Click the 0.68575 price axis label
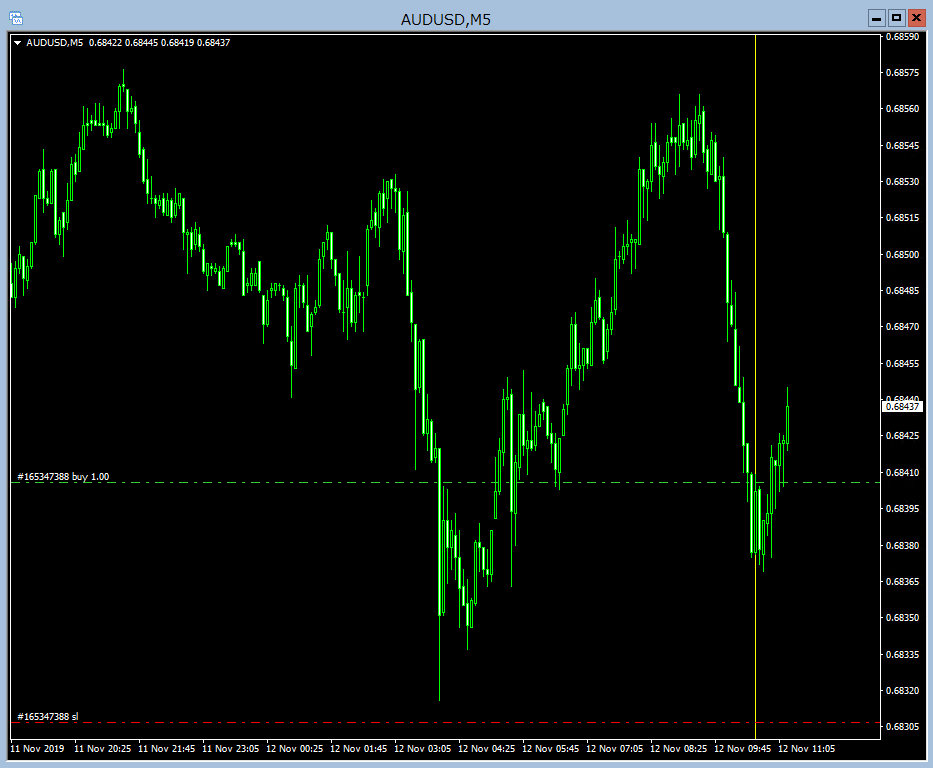Viewport: 933px width, 768px height. 902,73
